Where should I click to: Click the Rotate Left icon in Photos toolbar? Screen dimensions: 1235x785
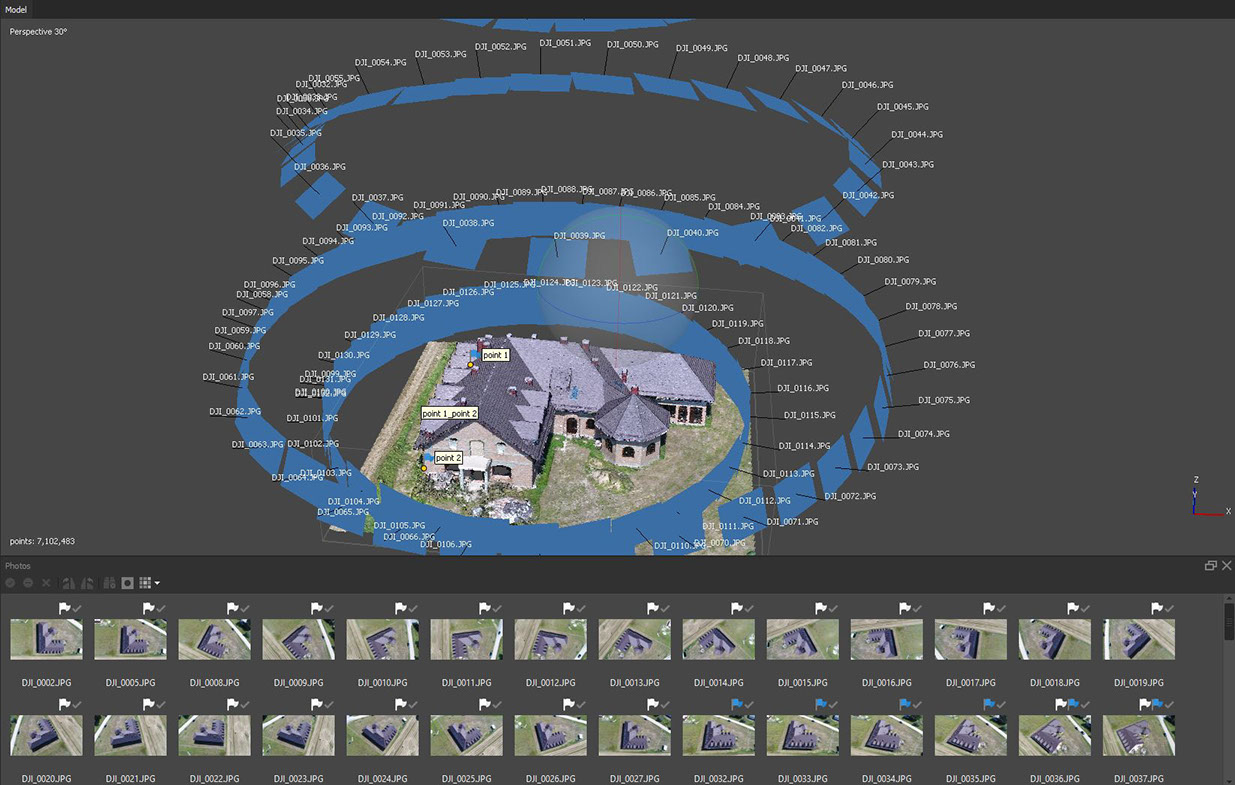click(69, 583)
